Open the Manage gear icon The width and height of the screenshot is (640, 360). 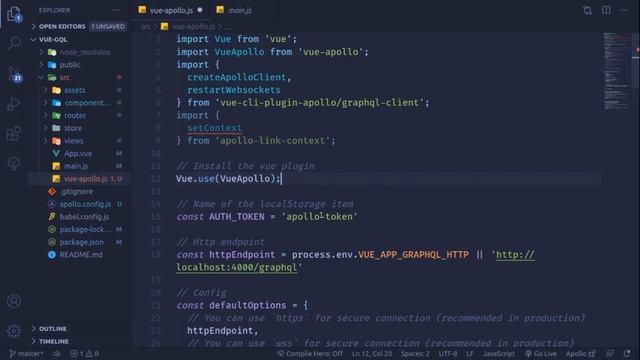(x=14, y=331)
